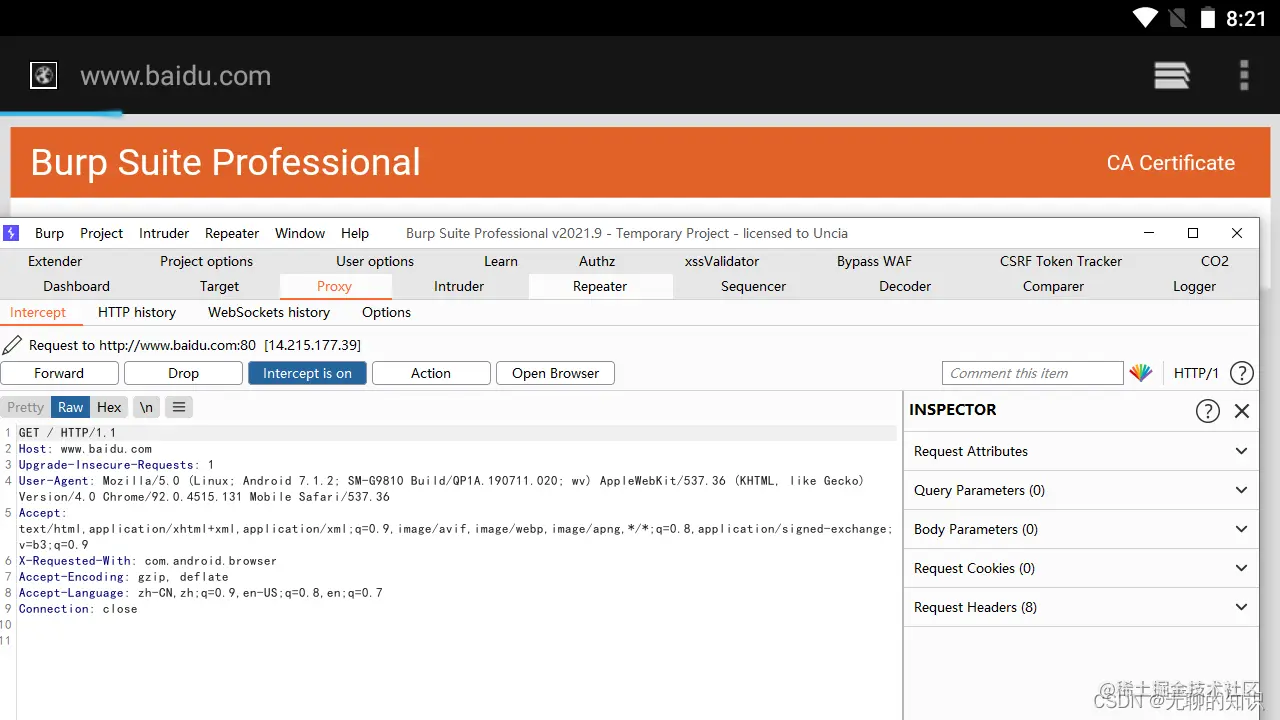Tap the Wi-Fi status icon
This screenshot has height=720, width=1280.
pyautogui.click(x=1146, y=17)
